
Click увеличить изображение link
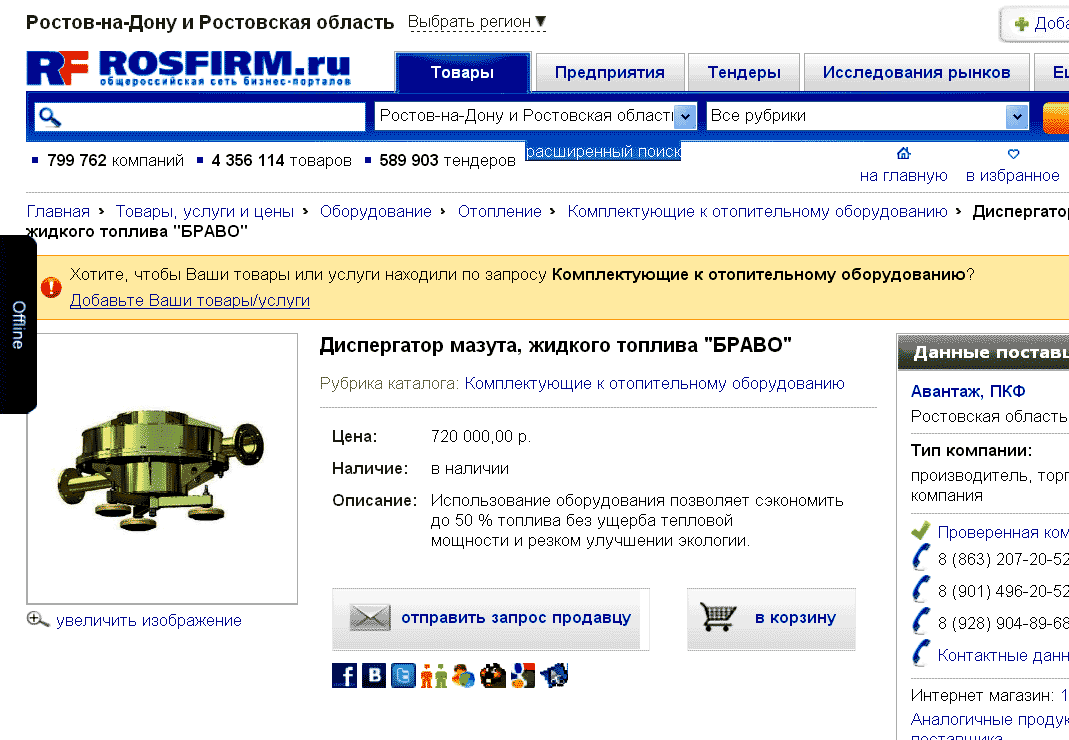tap(149, 621)
